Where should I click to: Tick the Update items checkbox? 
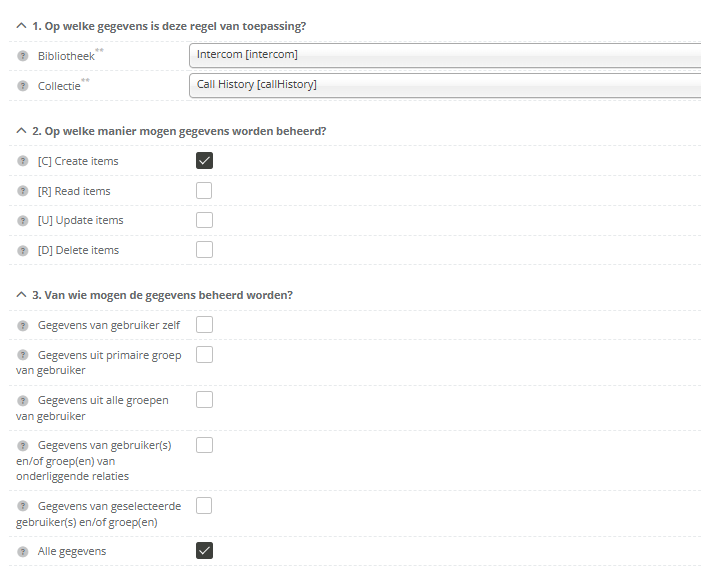click(204, 220)
